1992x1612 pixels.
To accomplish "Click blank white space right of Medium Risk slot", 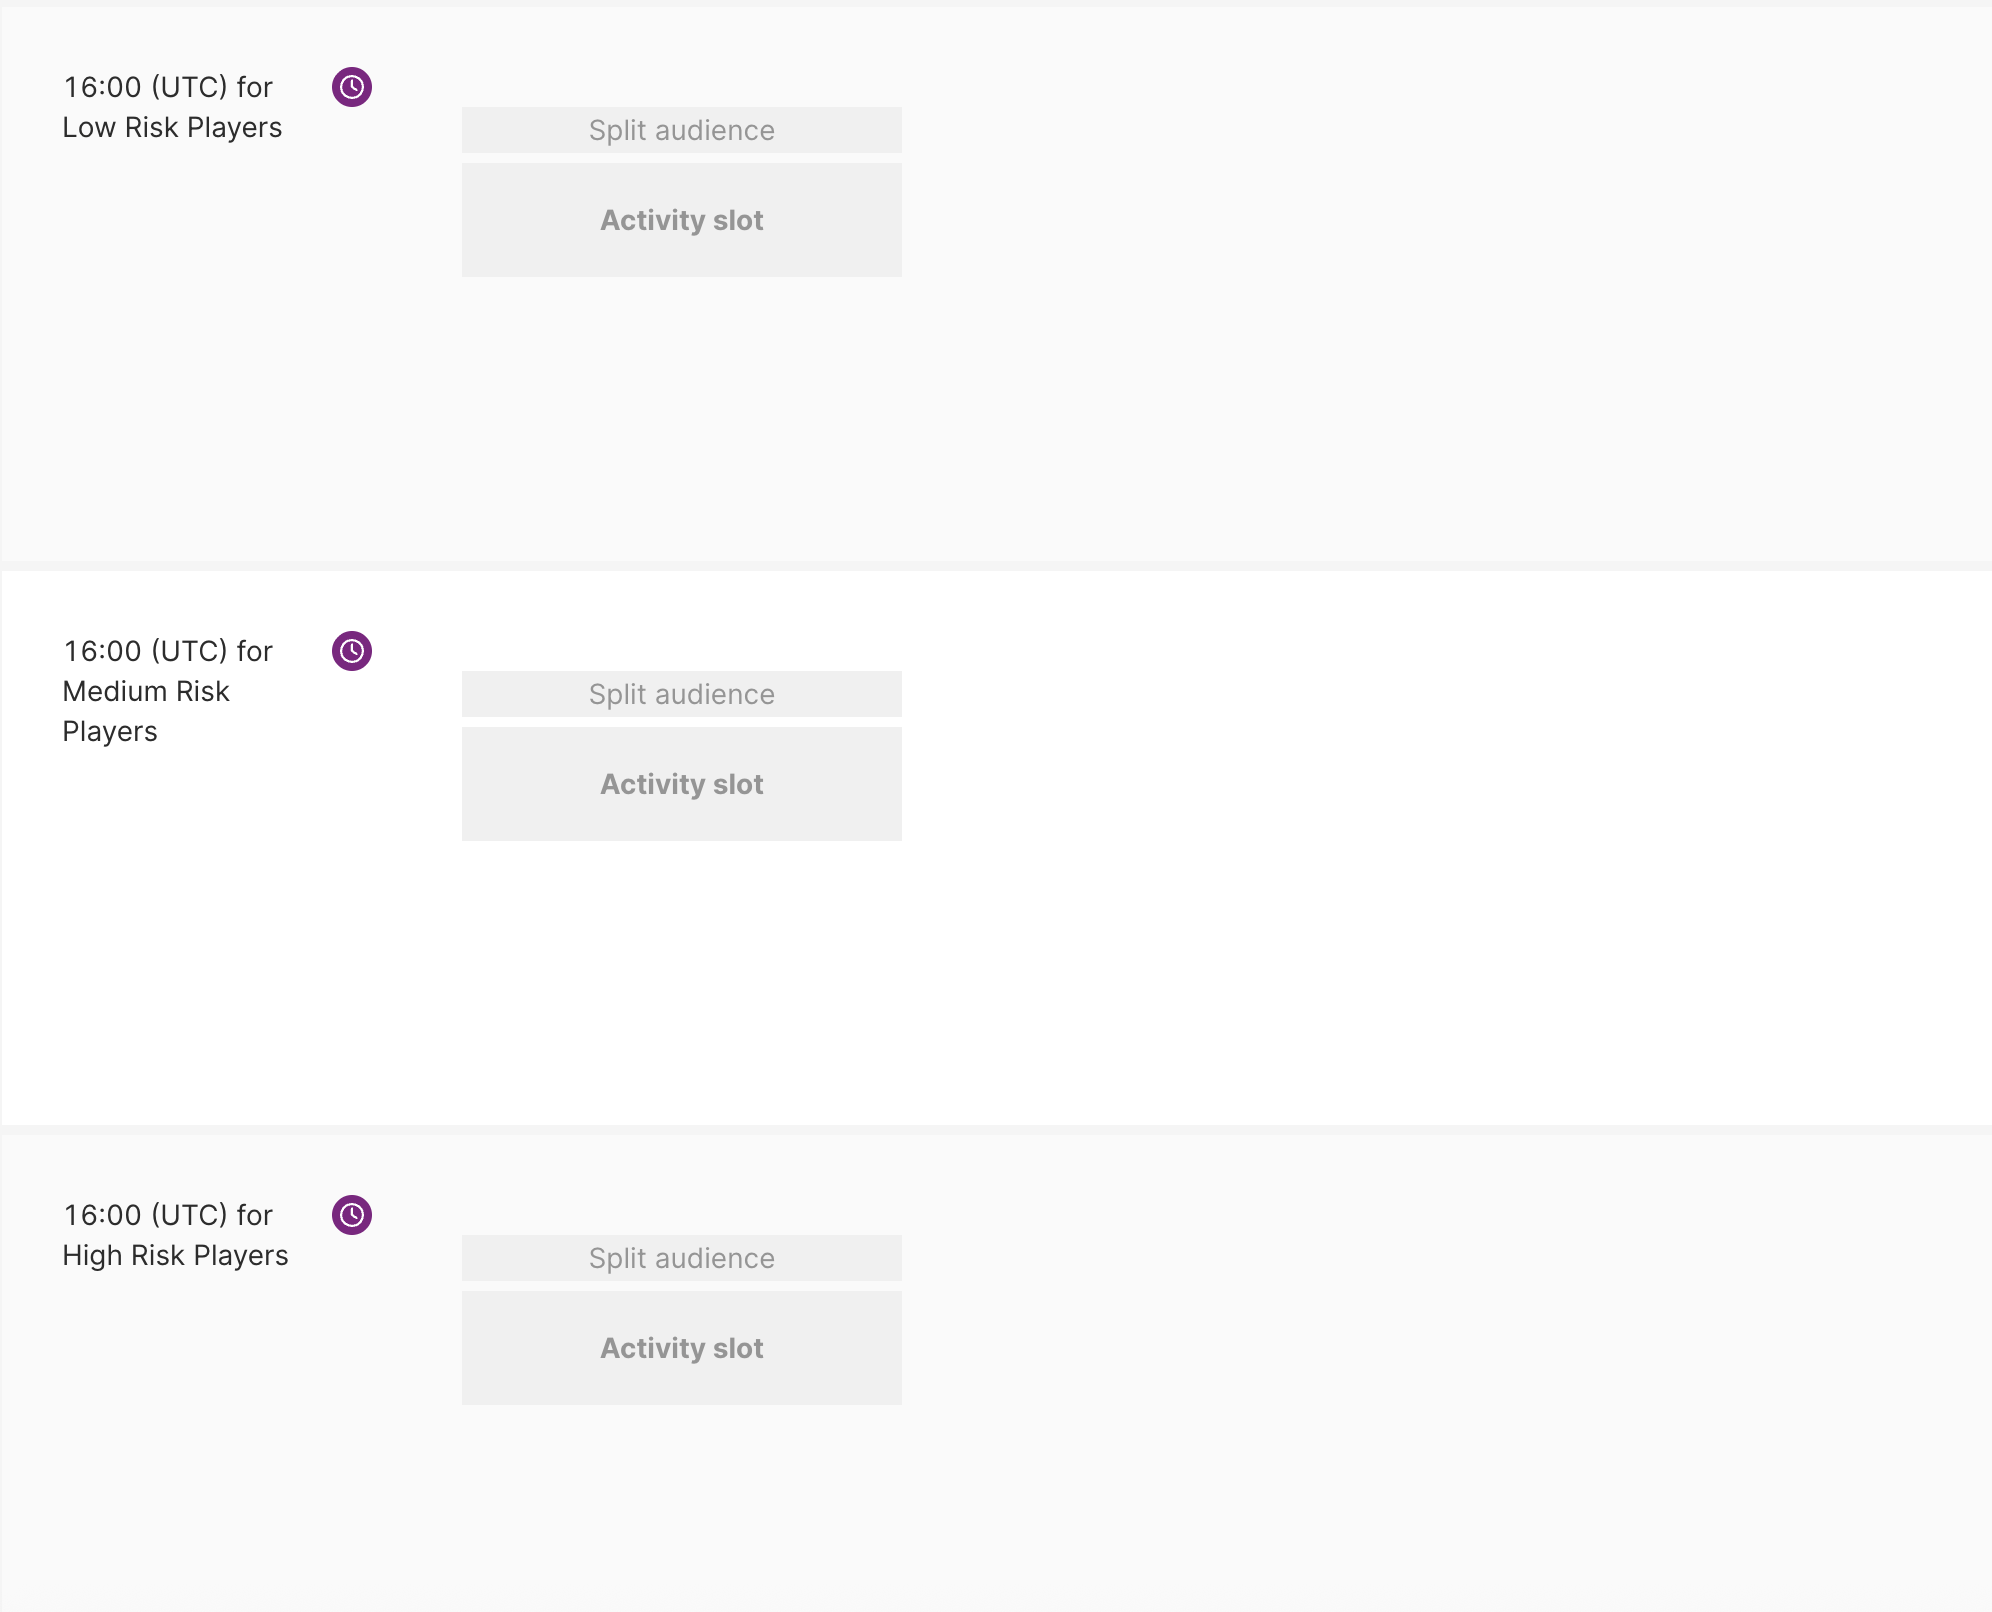I will pos(1400,784).
